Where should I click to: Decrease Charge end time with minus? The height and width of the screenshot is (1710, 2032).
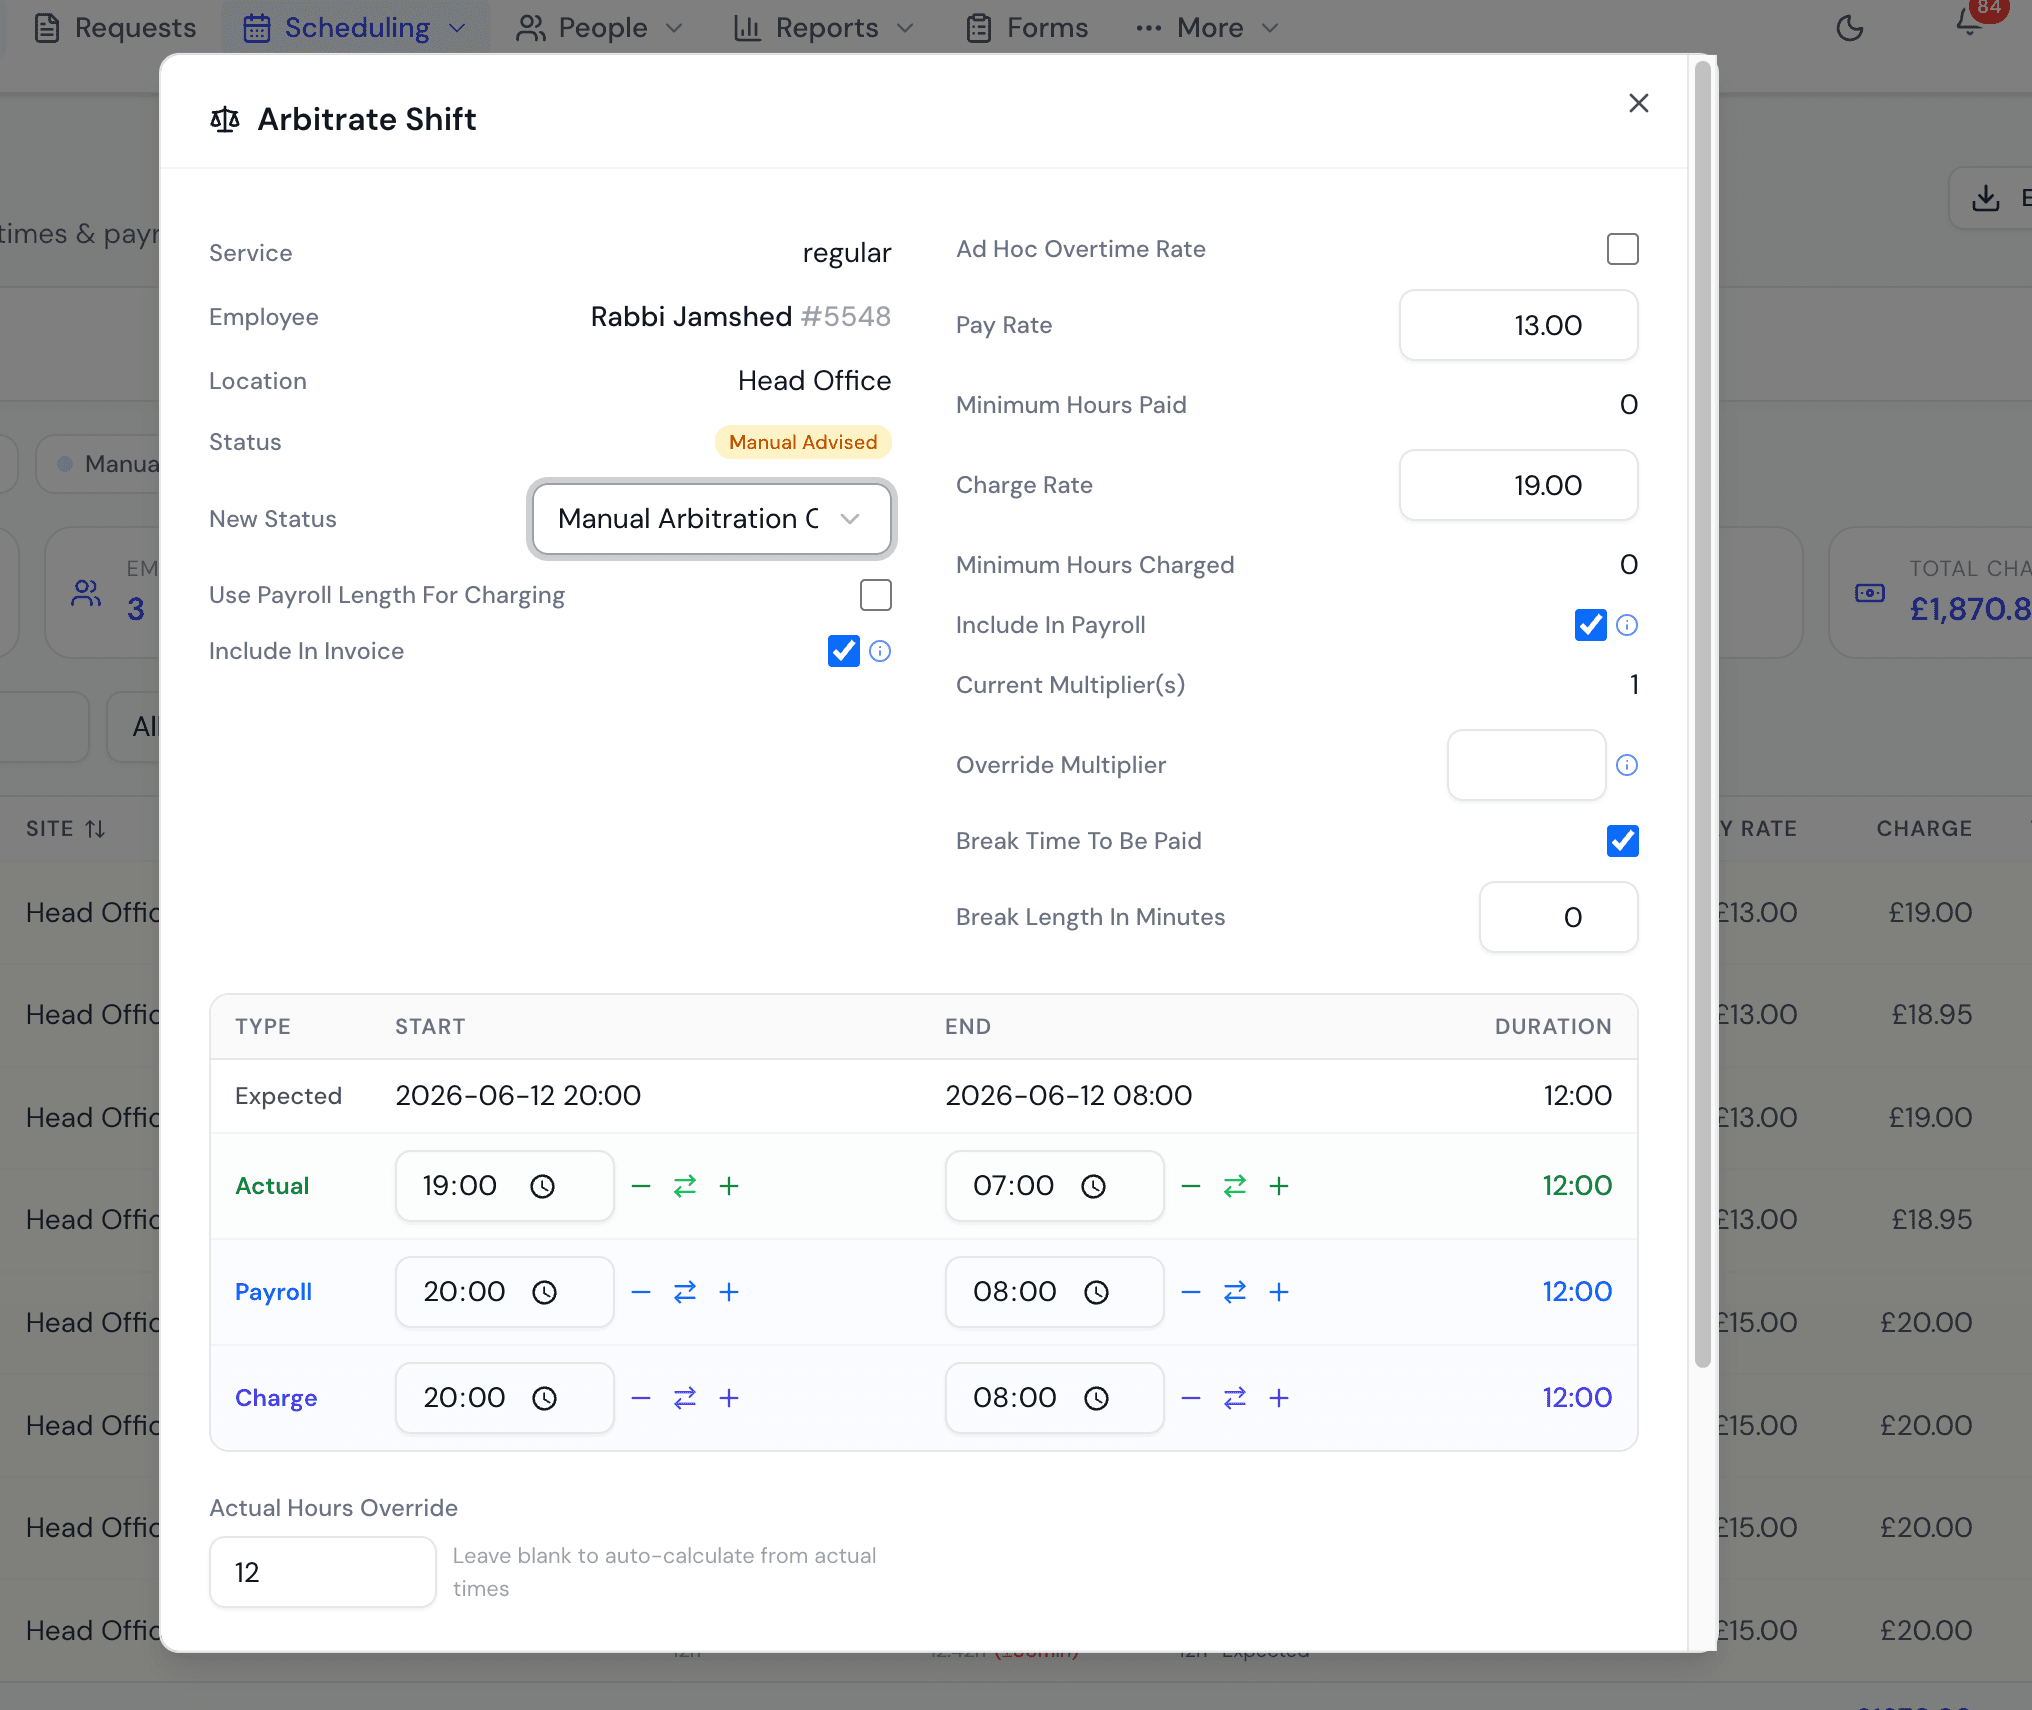pos(1191,1398)
